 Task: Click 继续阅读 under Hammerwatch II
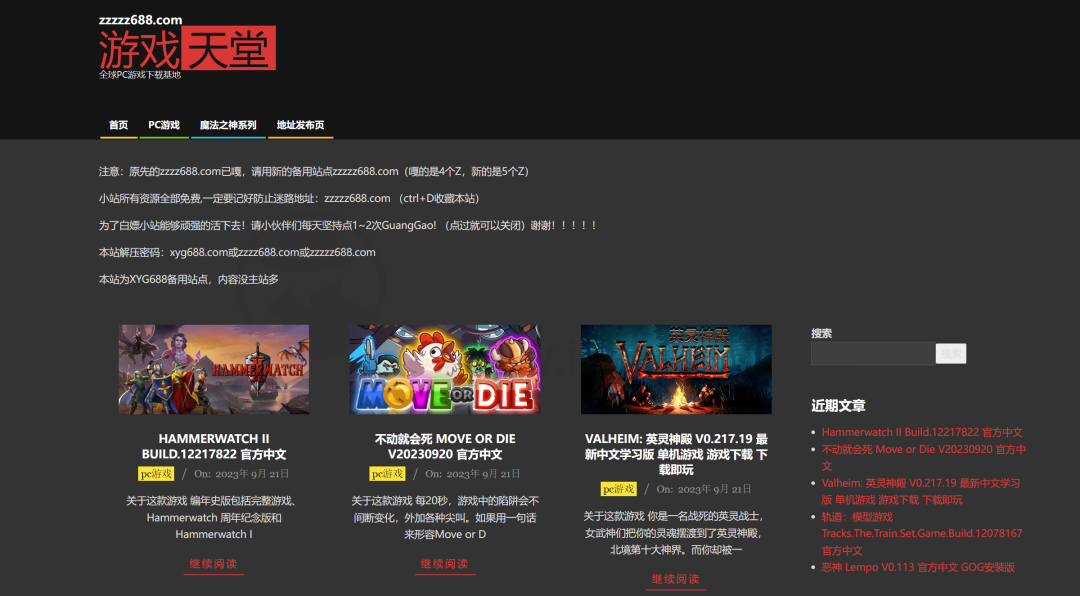(x=214, y=564)
